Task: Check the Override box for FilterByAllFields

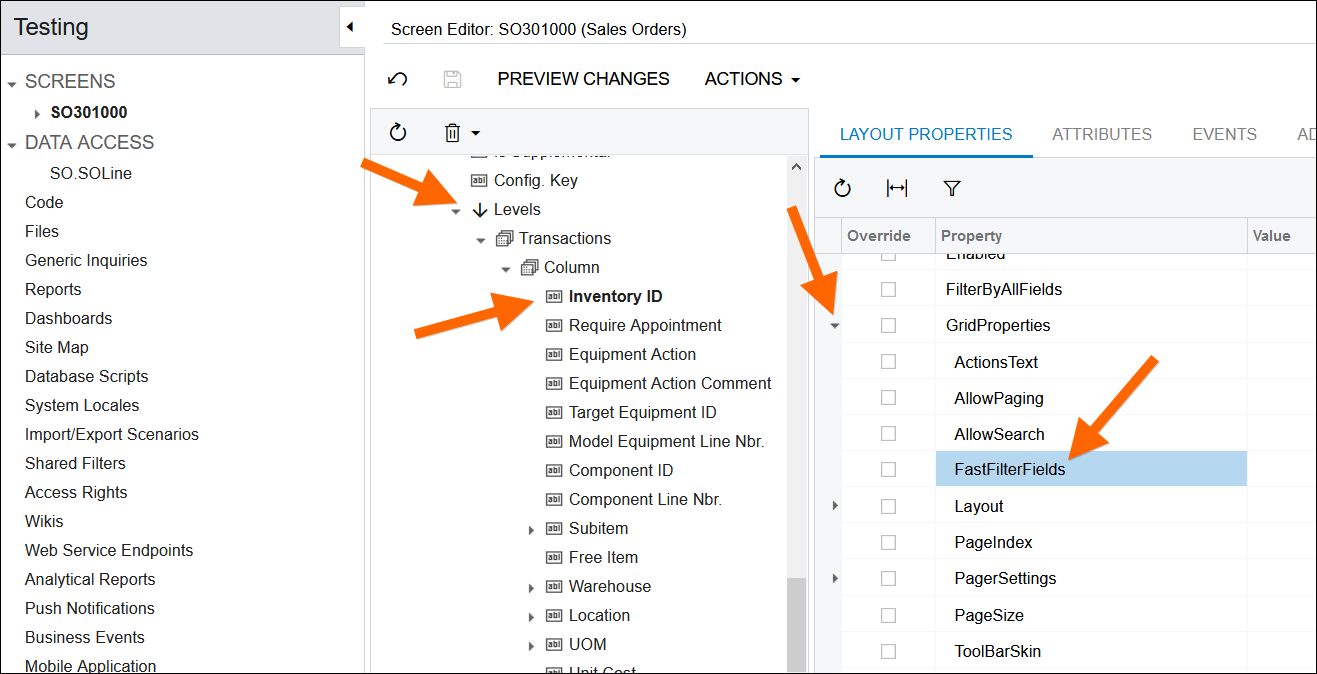Action: tap(888, 289)
